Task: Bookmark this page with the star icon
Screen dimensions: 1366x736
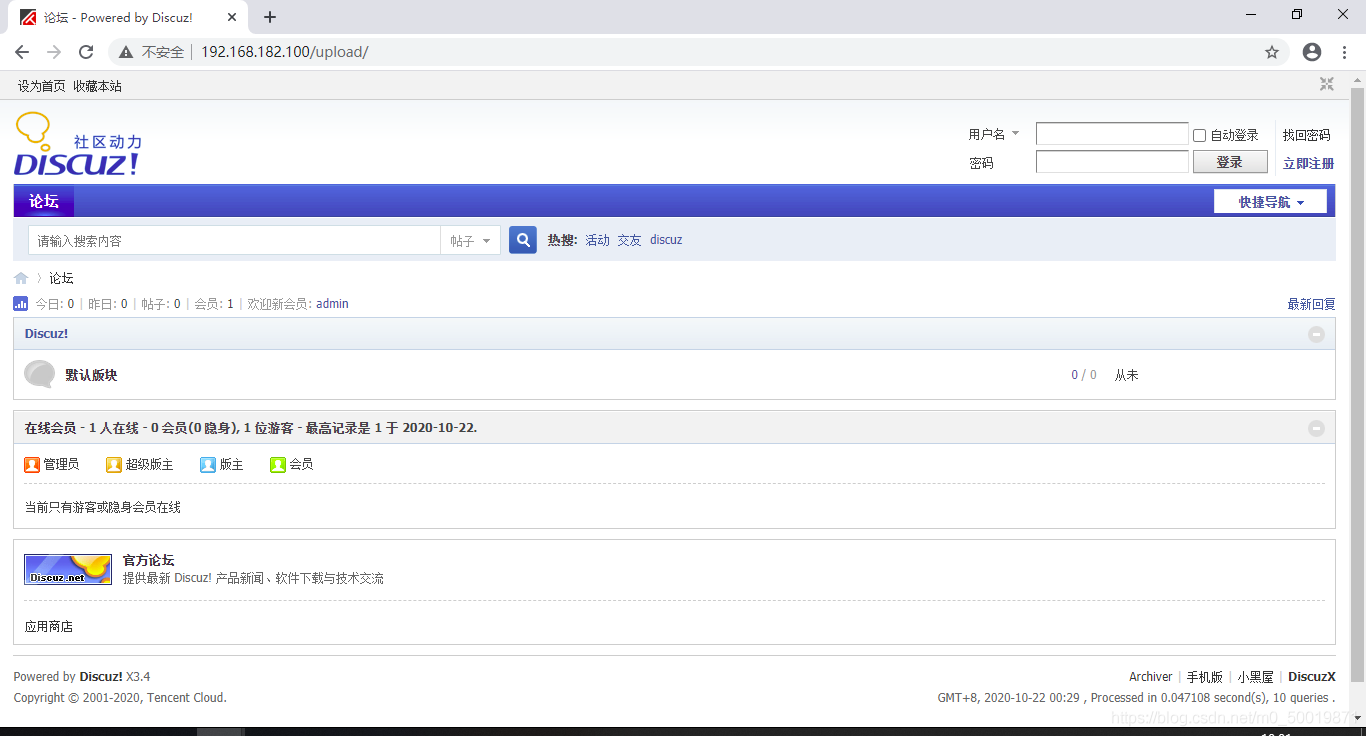Action: click(x=1272, y=52)
